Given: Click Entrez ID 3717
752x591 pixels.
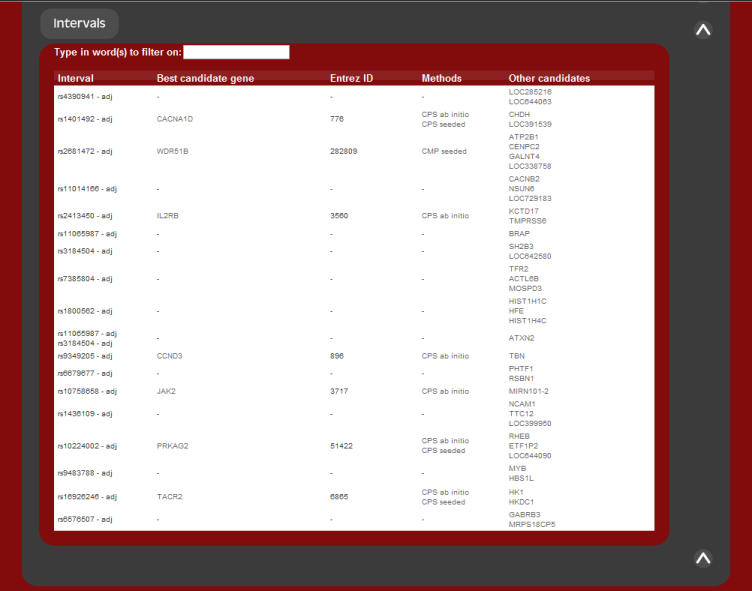Looking at the screenshot, I should pos(339,391).
